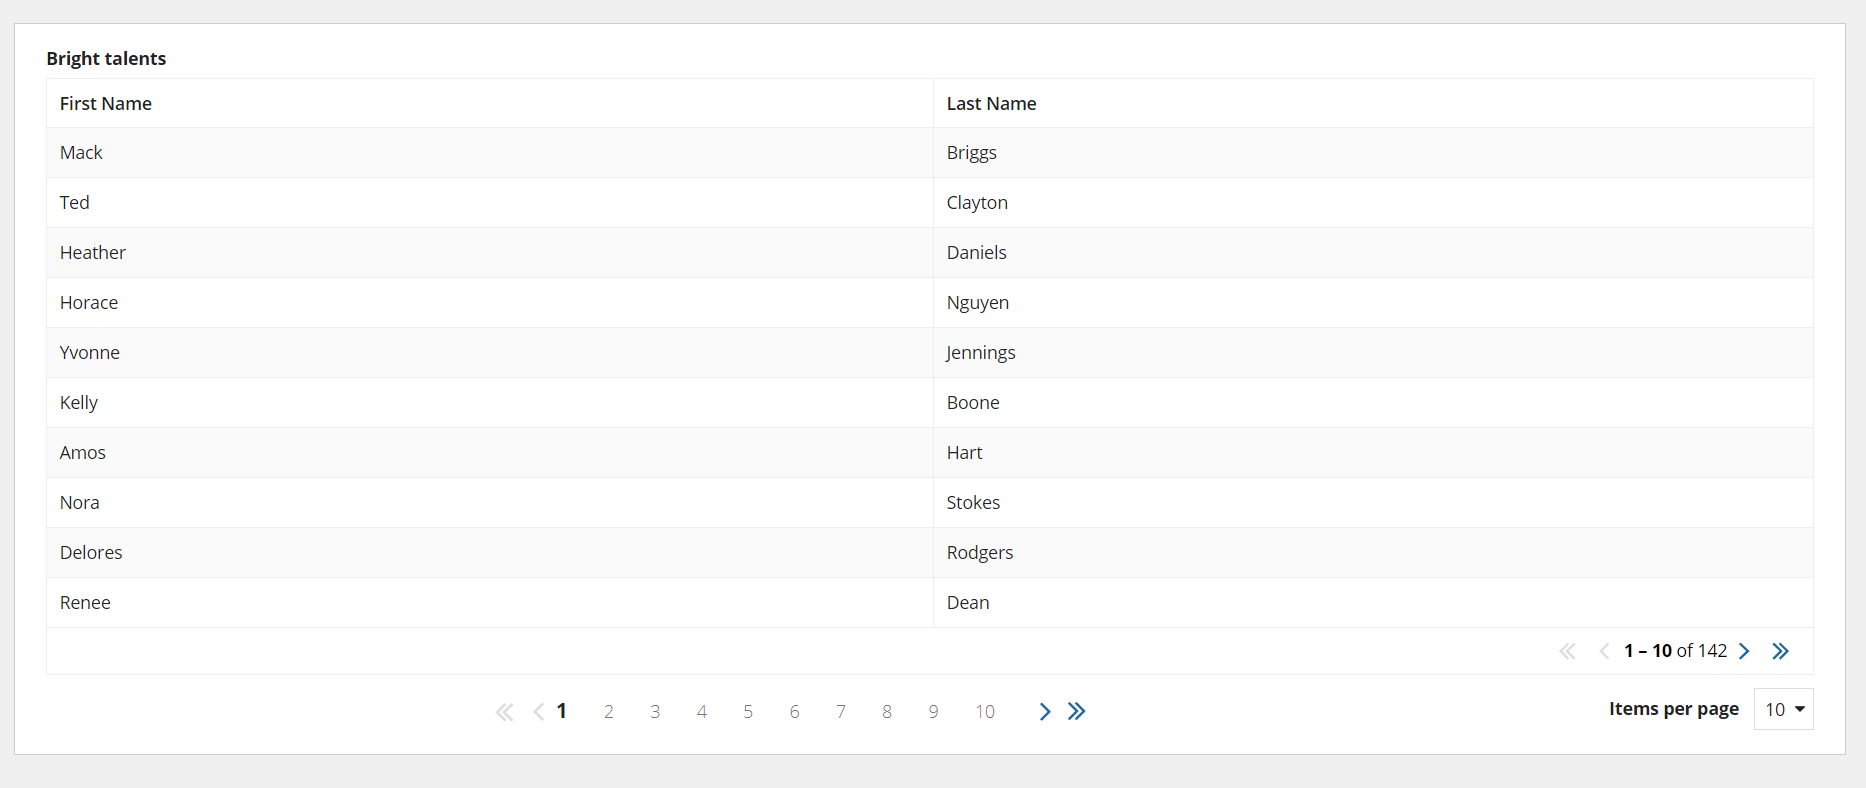The image size is (1866, 788).
Task: Click current page number 1
Action: tap(562, 711)
